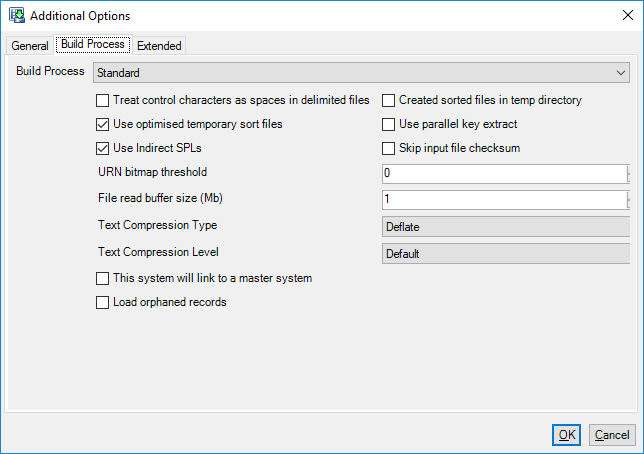Open the Extended tab
This screenshot has width=644, height=454.
(159, 45)
